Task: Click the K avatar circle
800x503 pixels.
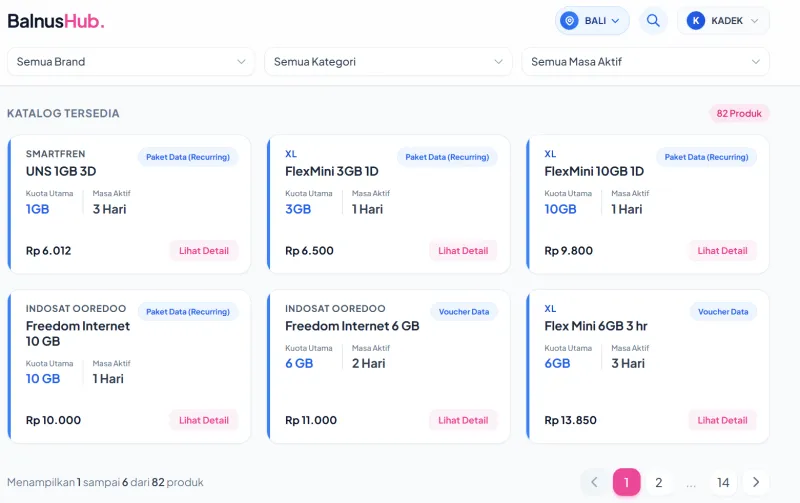Action: pyautogui.click(x=695, y=21)
